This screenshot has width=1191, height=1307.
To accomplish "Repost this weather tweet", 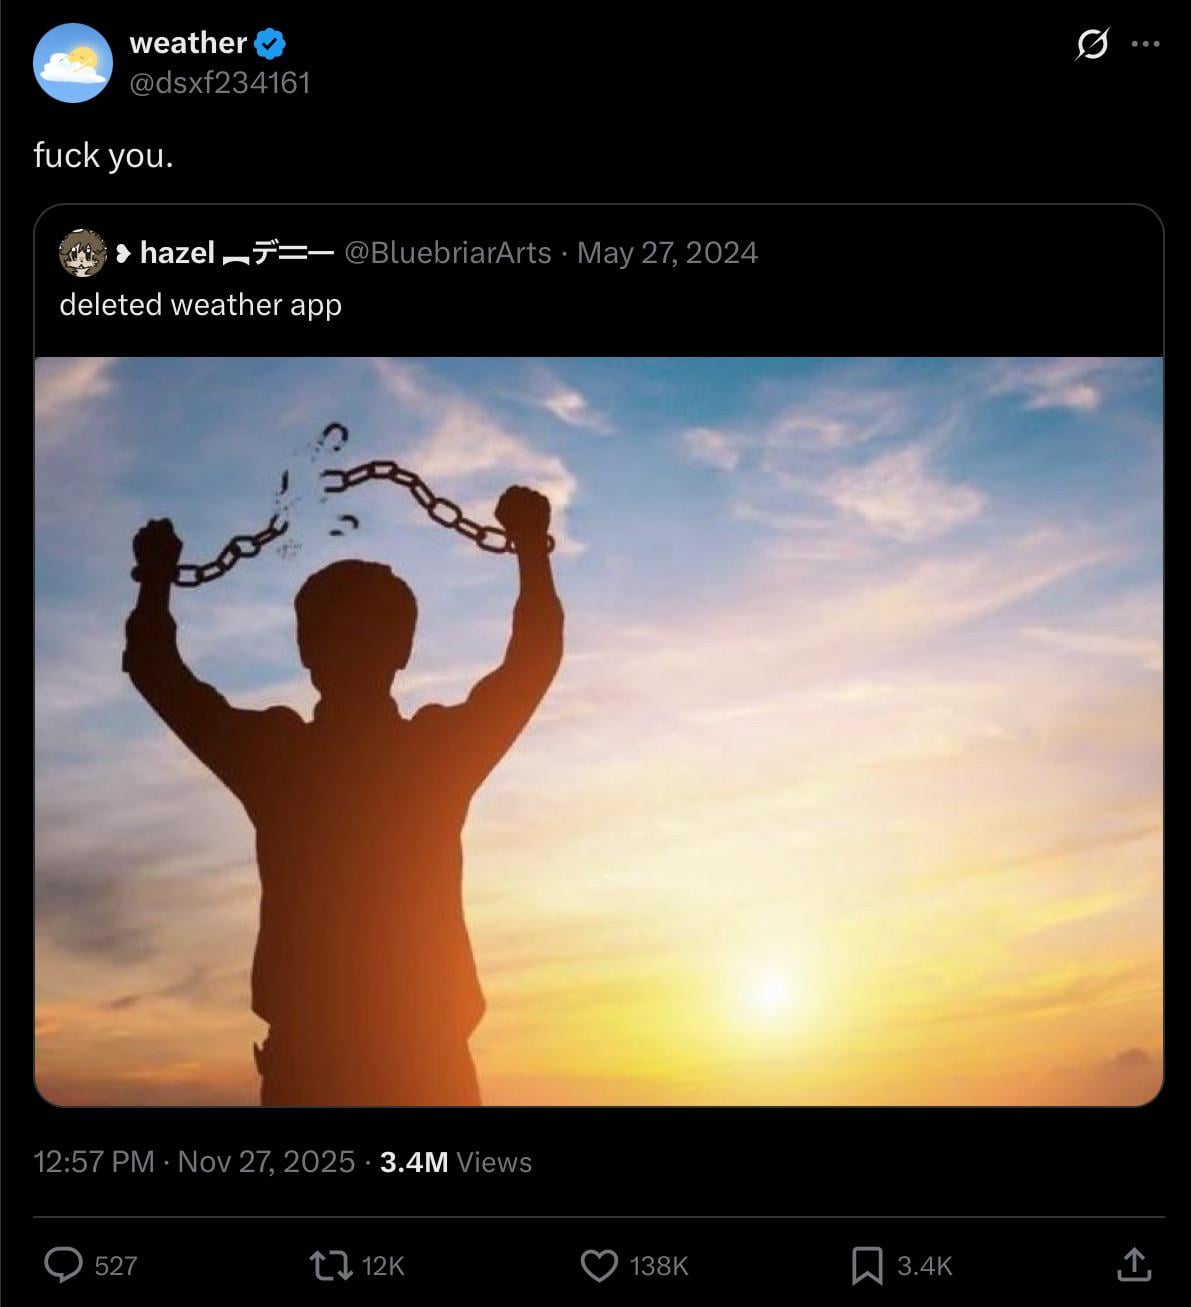I will point(331,1265).
